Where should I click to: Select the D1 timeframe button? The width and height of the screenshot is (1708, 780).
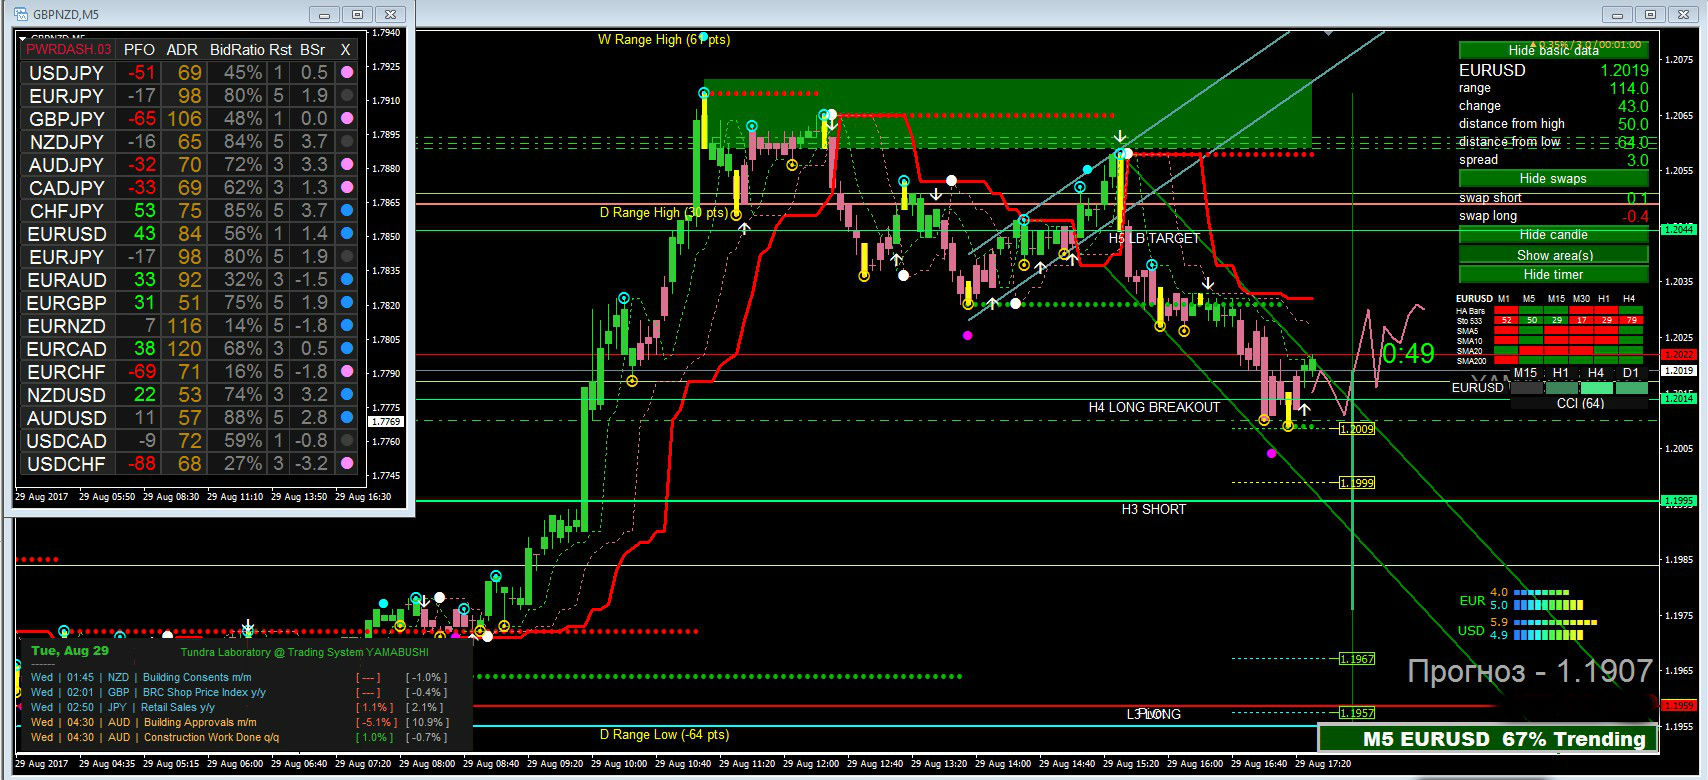(x=1631, y=373)
